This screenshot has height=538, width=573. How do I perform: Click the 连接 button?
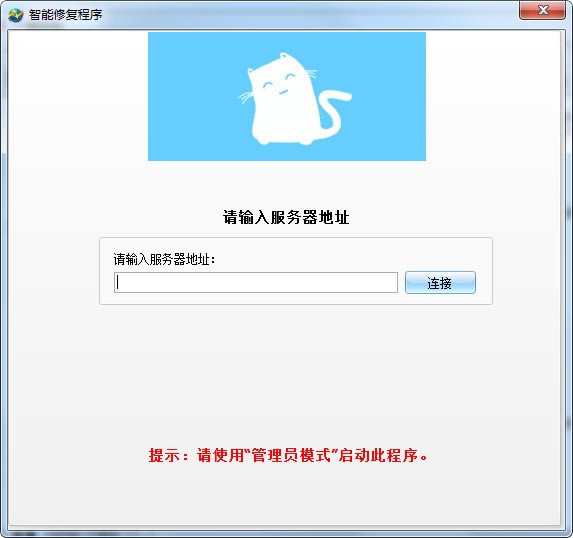coord(440,282)
